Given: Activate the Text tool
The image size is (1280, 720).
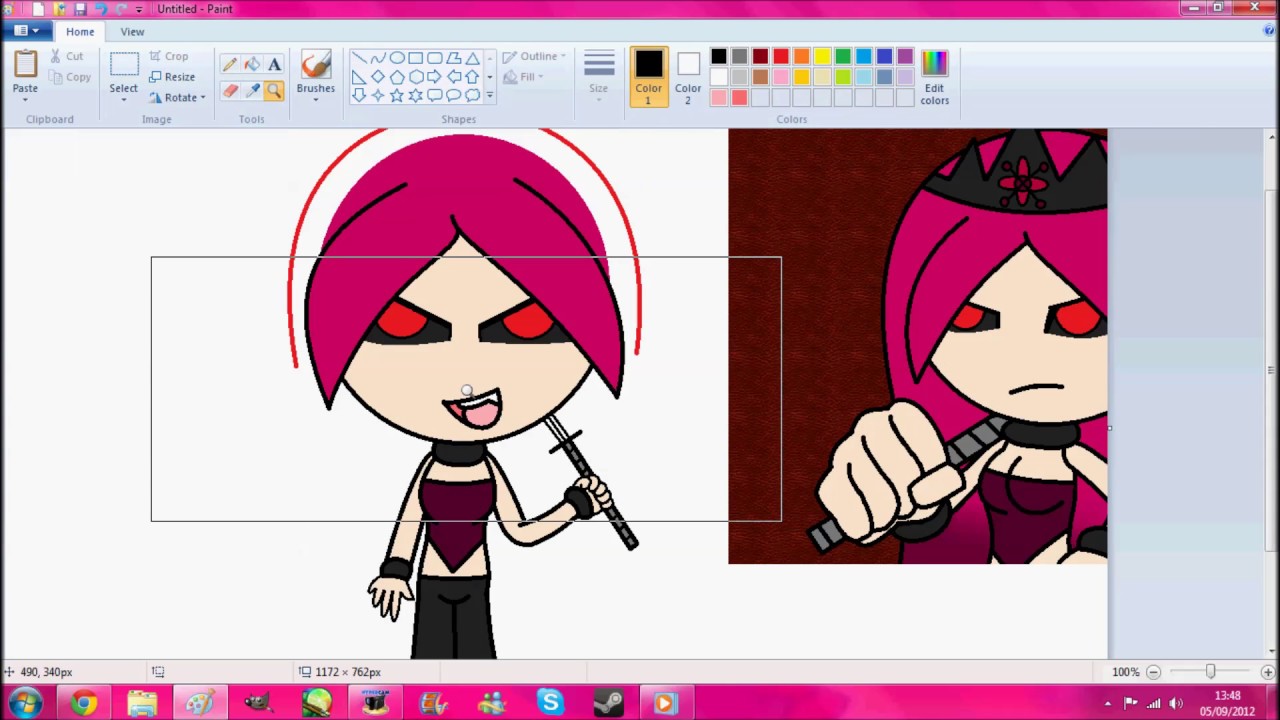Looking at the screenshot, I should [x=274, y=65].
